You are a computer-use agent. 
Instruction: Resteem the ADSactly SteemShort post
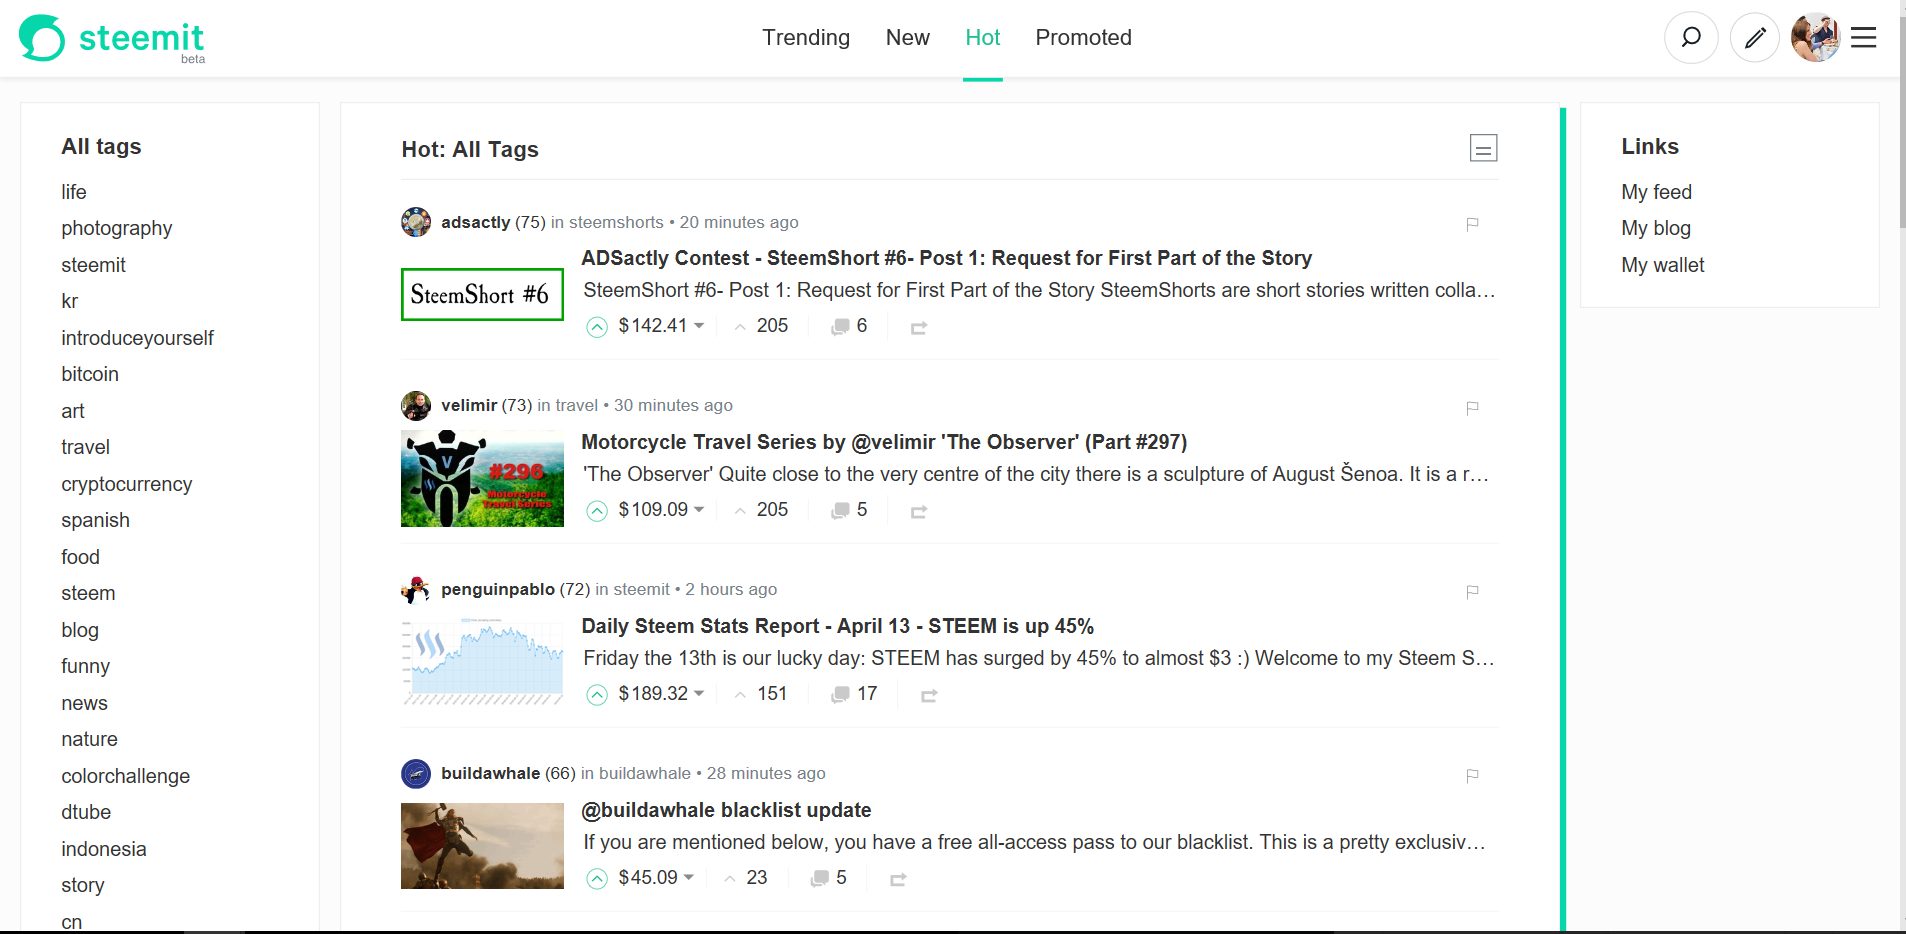pos(919,328)
